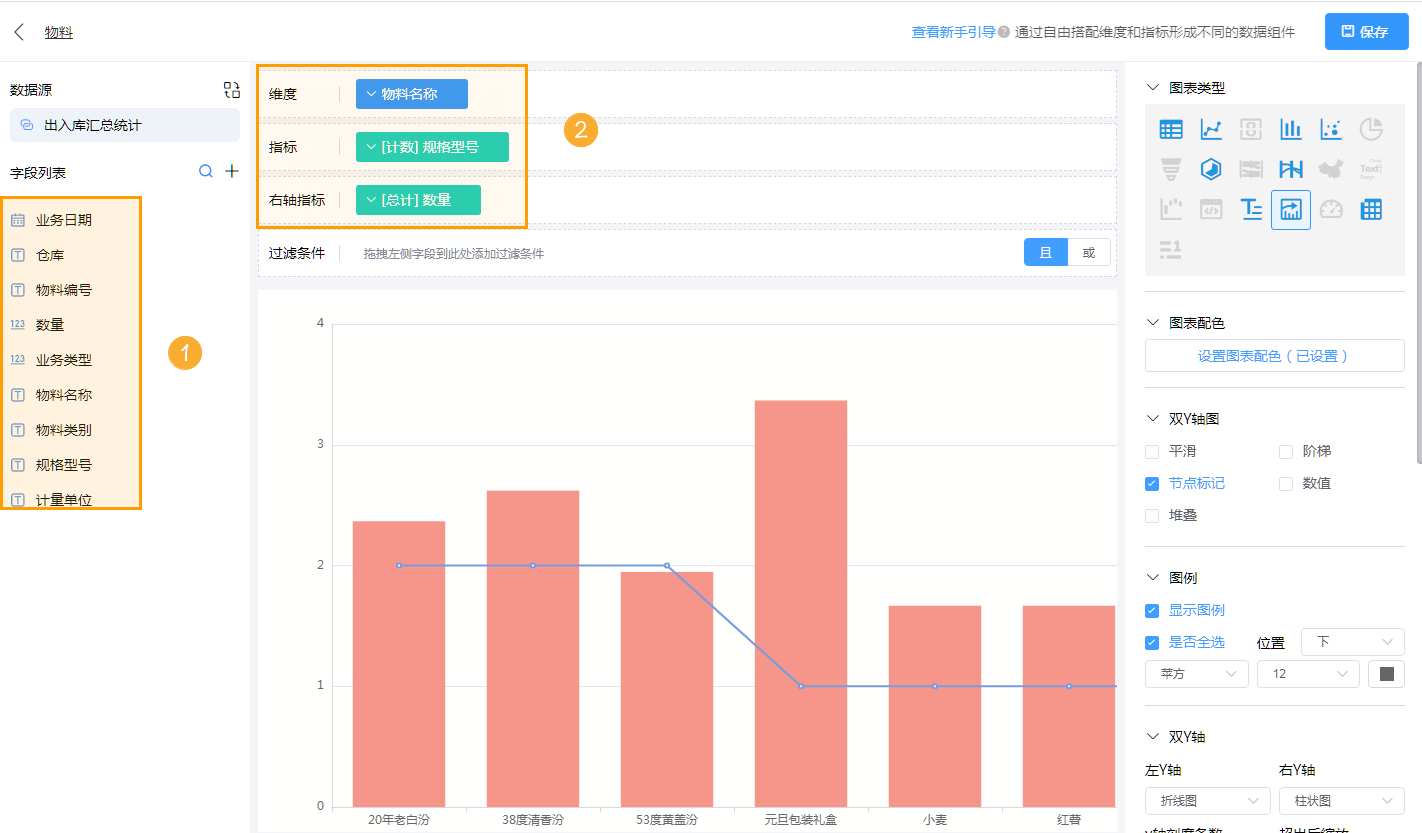Open the 位置 legend position dropdown
1422x833 pixels.
pos(1352,641)
